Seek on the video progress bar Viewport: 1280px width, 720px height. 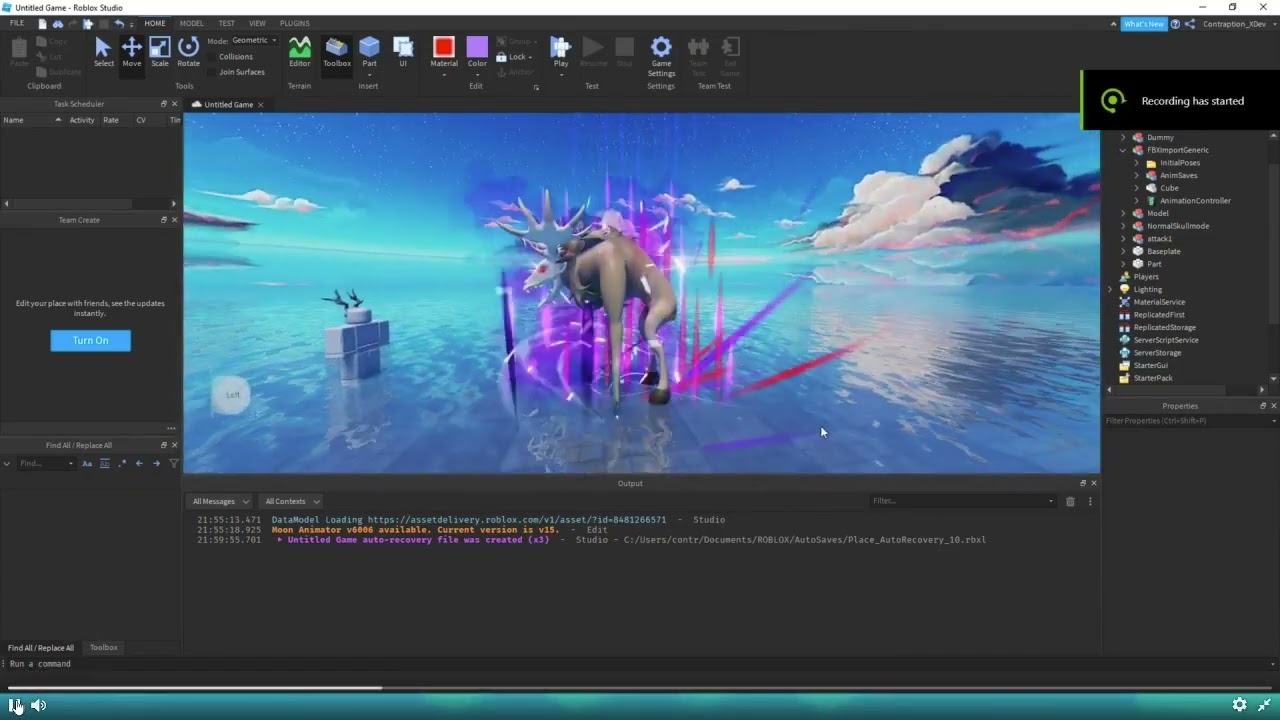640,687
